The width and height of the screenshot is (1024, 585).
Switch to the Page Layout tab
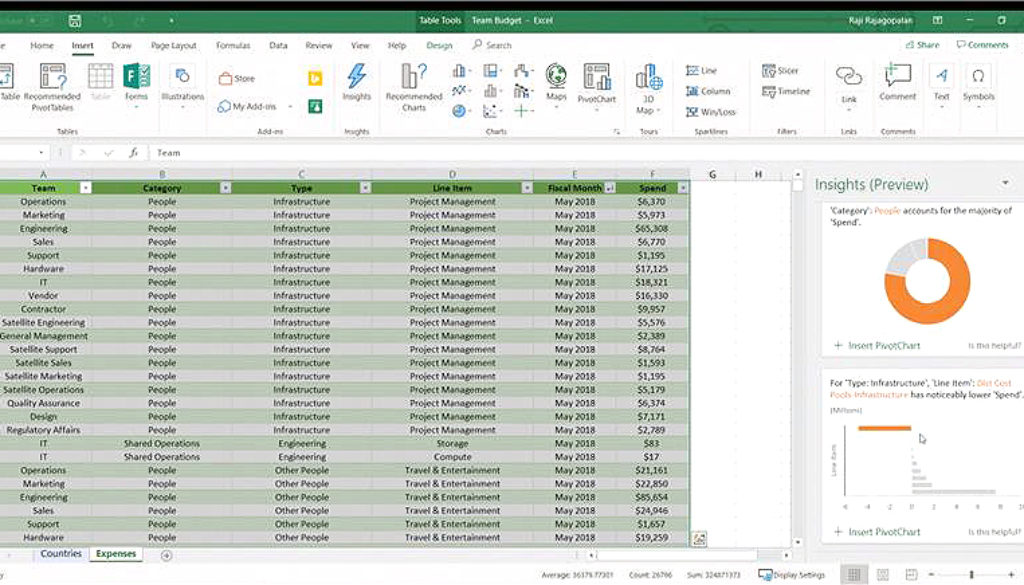click(174, 46)
